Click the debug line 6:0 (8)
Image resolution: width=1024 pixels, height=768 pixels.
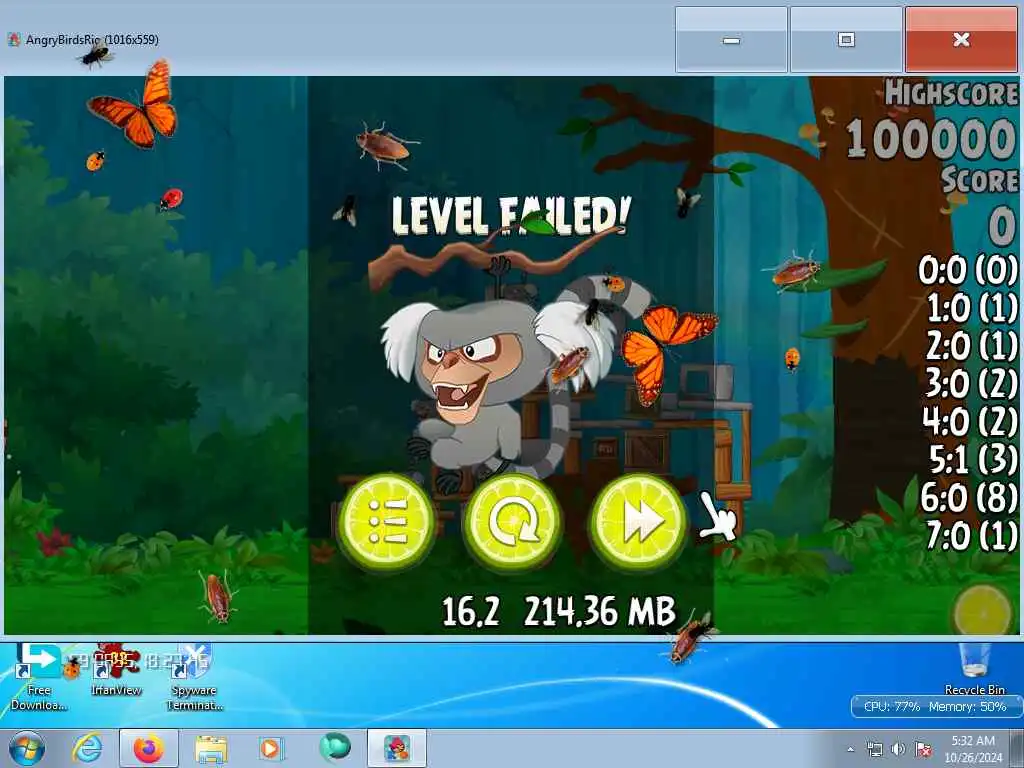(x=969, y=498)
